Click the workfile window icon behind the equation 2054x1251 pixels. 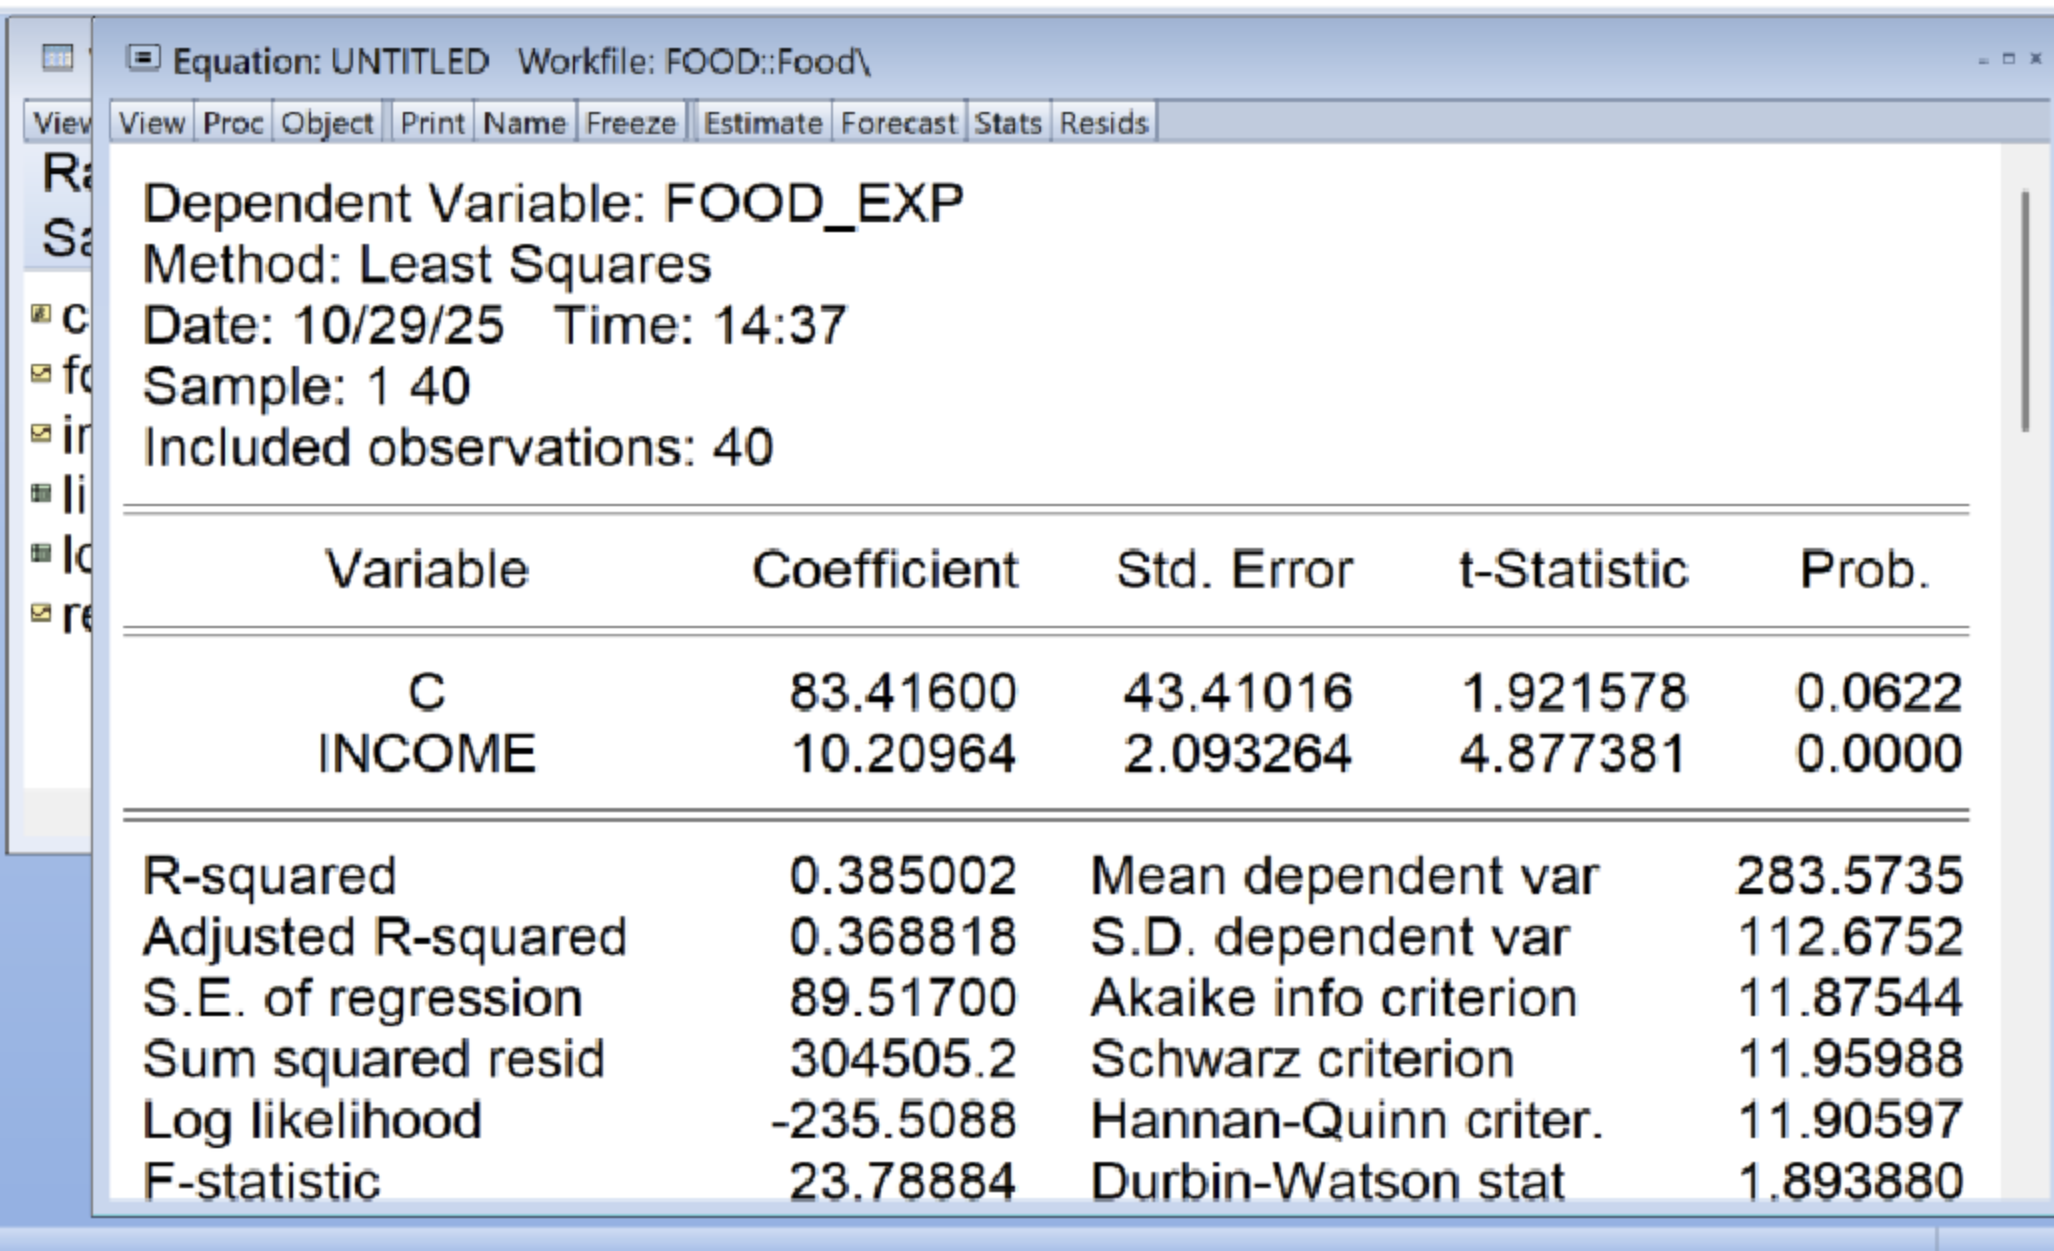coord(57,57)
